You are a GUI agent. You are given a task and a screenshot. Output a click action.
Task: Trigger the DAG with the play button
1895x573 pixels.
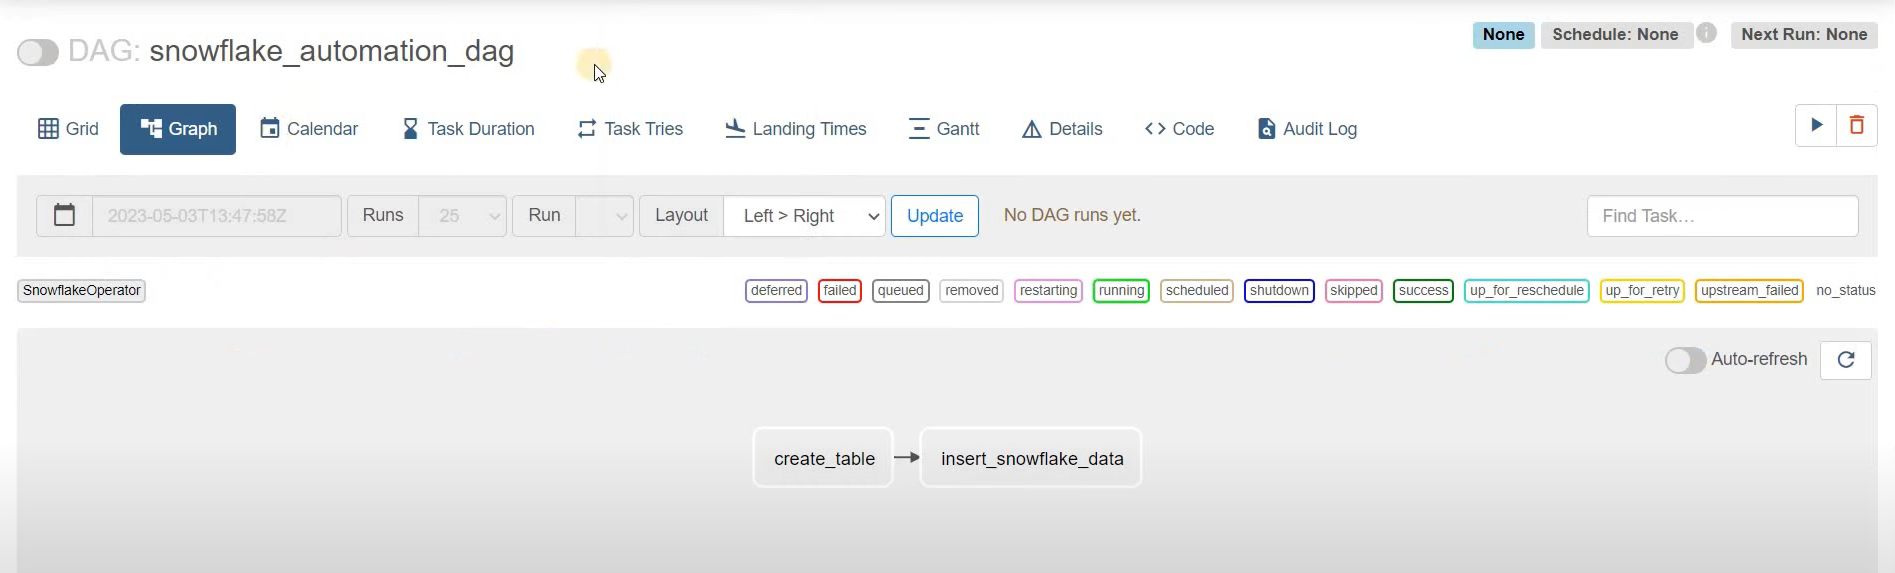pos(1816,126)
